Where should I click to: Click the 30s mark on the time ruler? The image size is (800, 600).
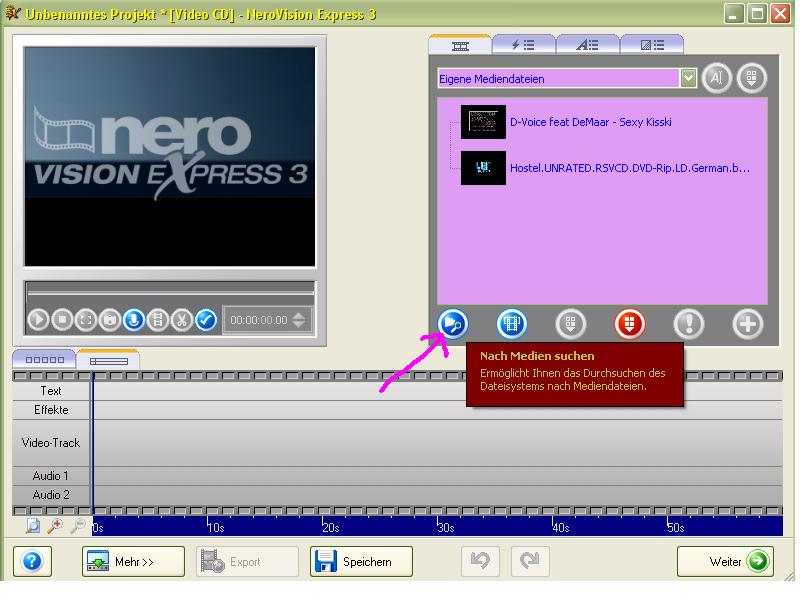(x=446, y=527)
